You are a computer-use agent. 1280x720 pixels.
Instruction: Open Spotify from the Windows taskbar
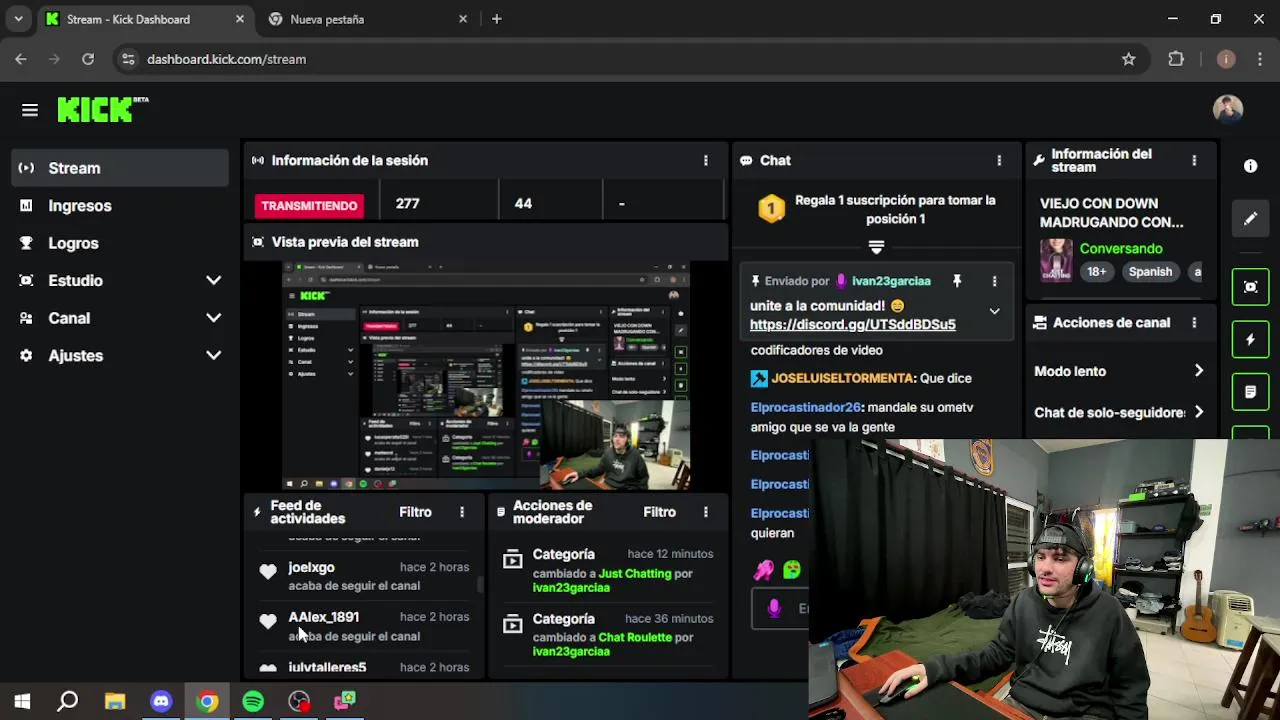click(x=253, y=701)
